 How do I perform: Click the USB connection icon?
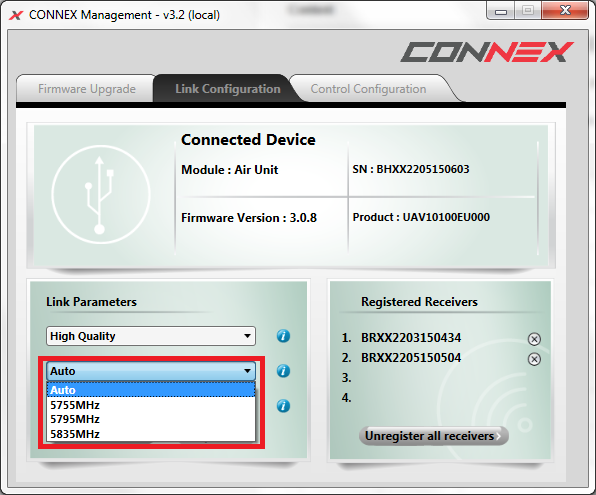click(x=101, y=194)
